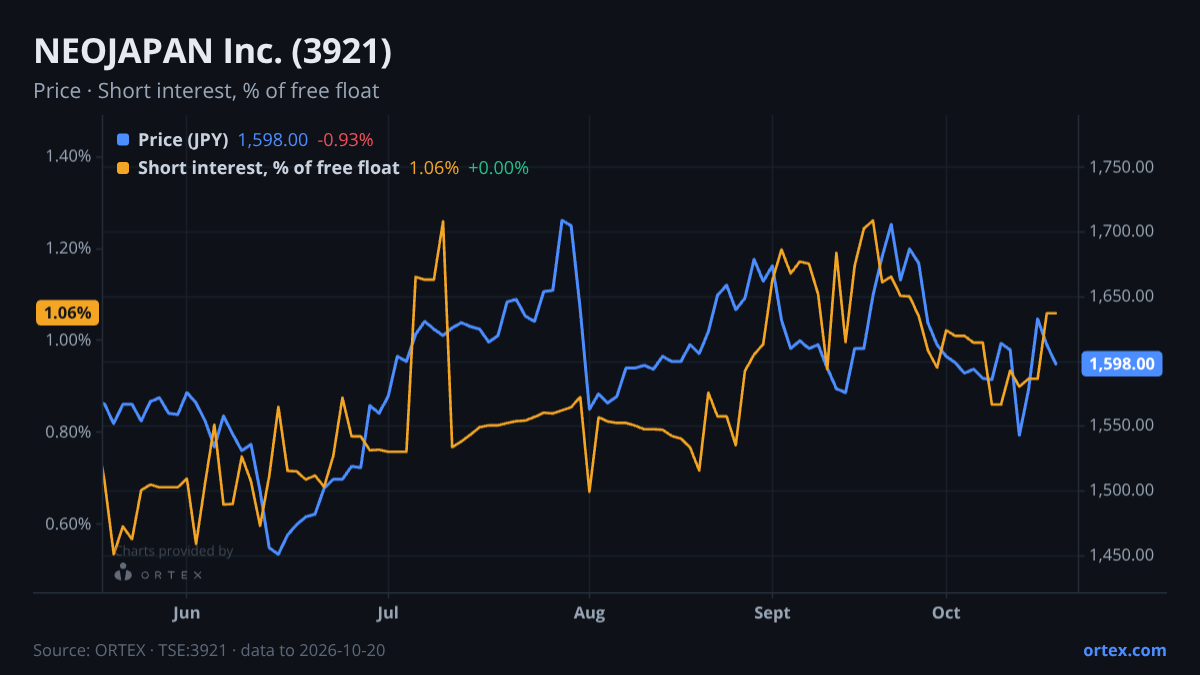Click the 0.60% left axis label
The height and width of the screenshot is (675, 1200).
(67, 524)
